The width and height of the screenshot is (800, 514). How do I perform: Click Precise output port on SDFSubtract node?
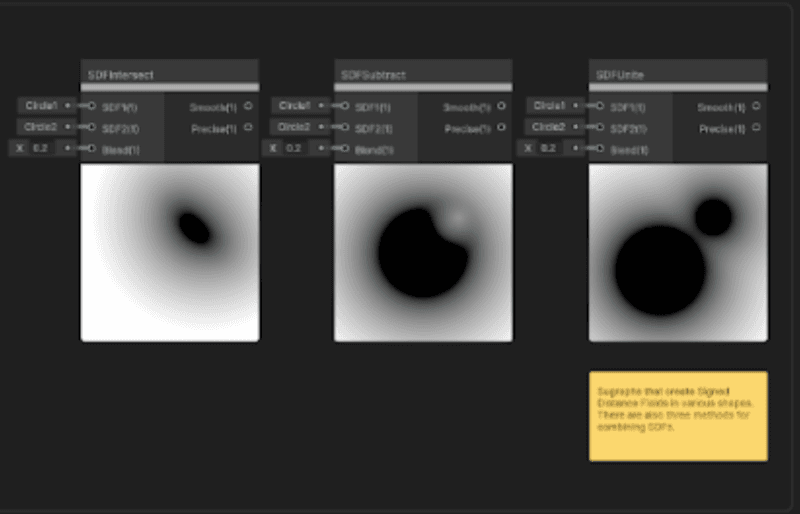[501, 127]
